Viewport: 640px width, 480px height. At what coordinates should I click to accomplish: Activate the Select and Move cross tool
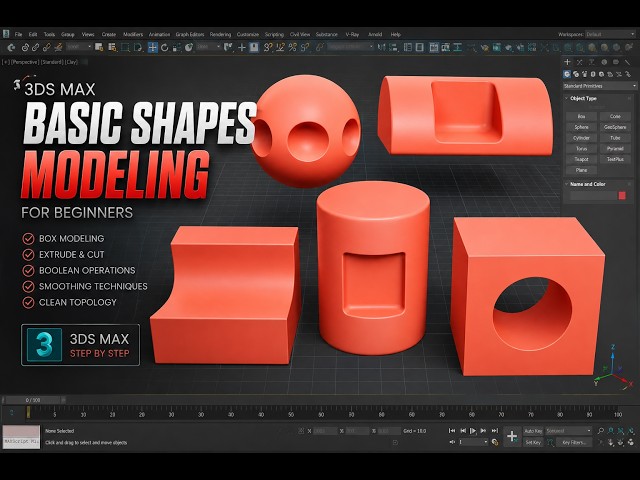coord(152,48)
